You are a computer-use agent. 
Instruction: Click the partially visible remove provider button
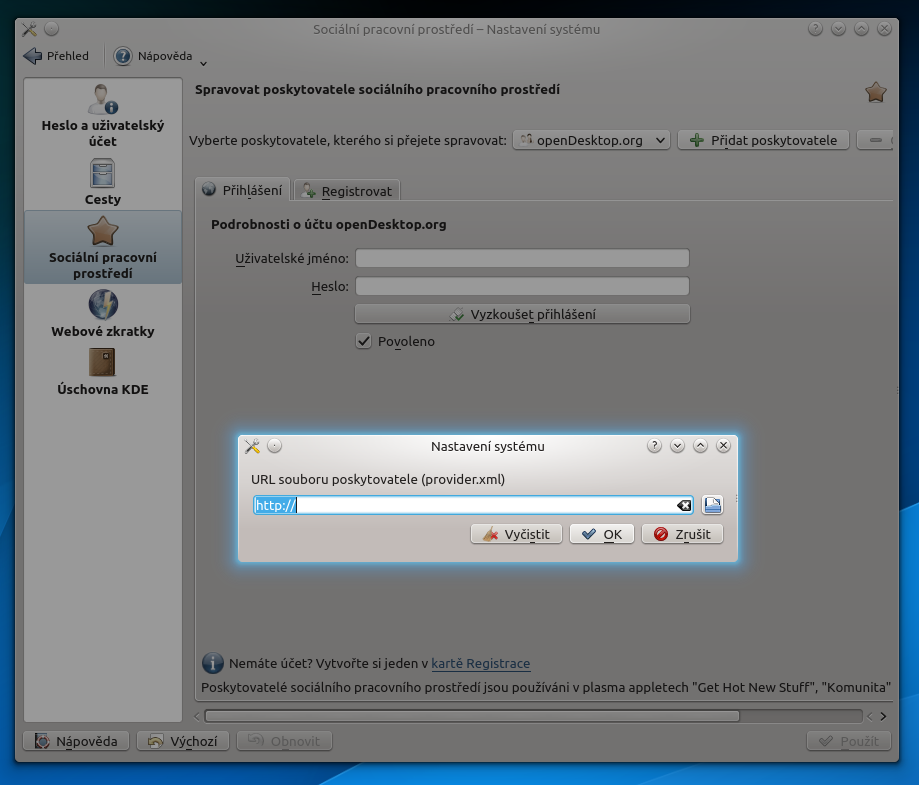point(875,140)
